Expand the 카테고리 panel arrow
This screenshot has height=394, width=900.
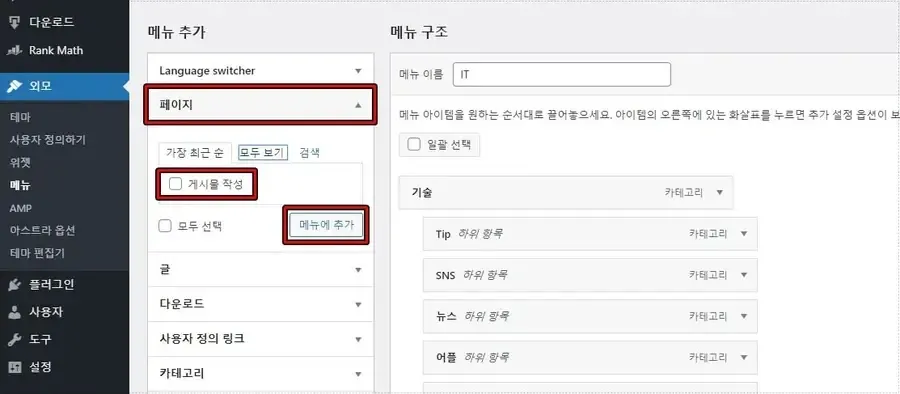[x=358, y=374]
